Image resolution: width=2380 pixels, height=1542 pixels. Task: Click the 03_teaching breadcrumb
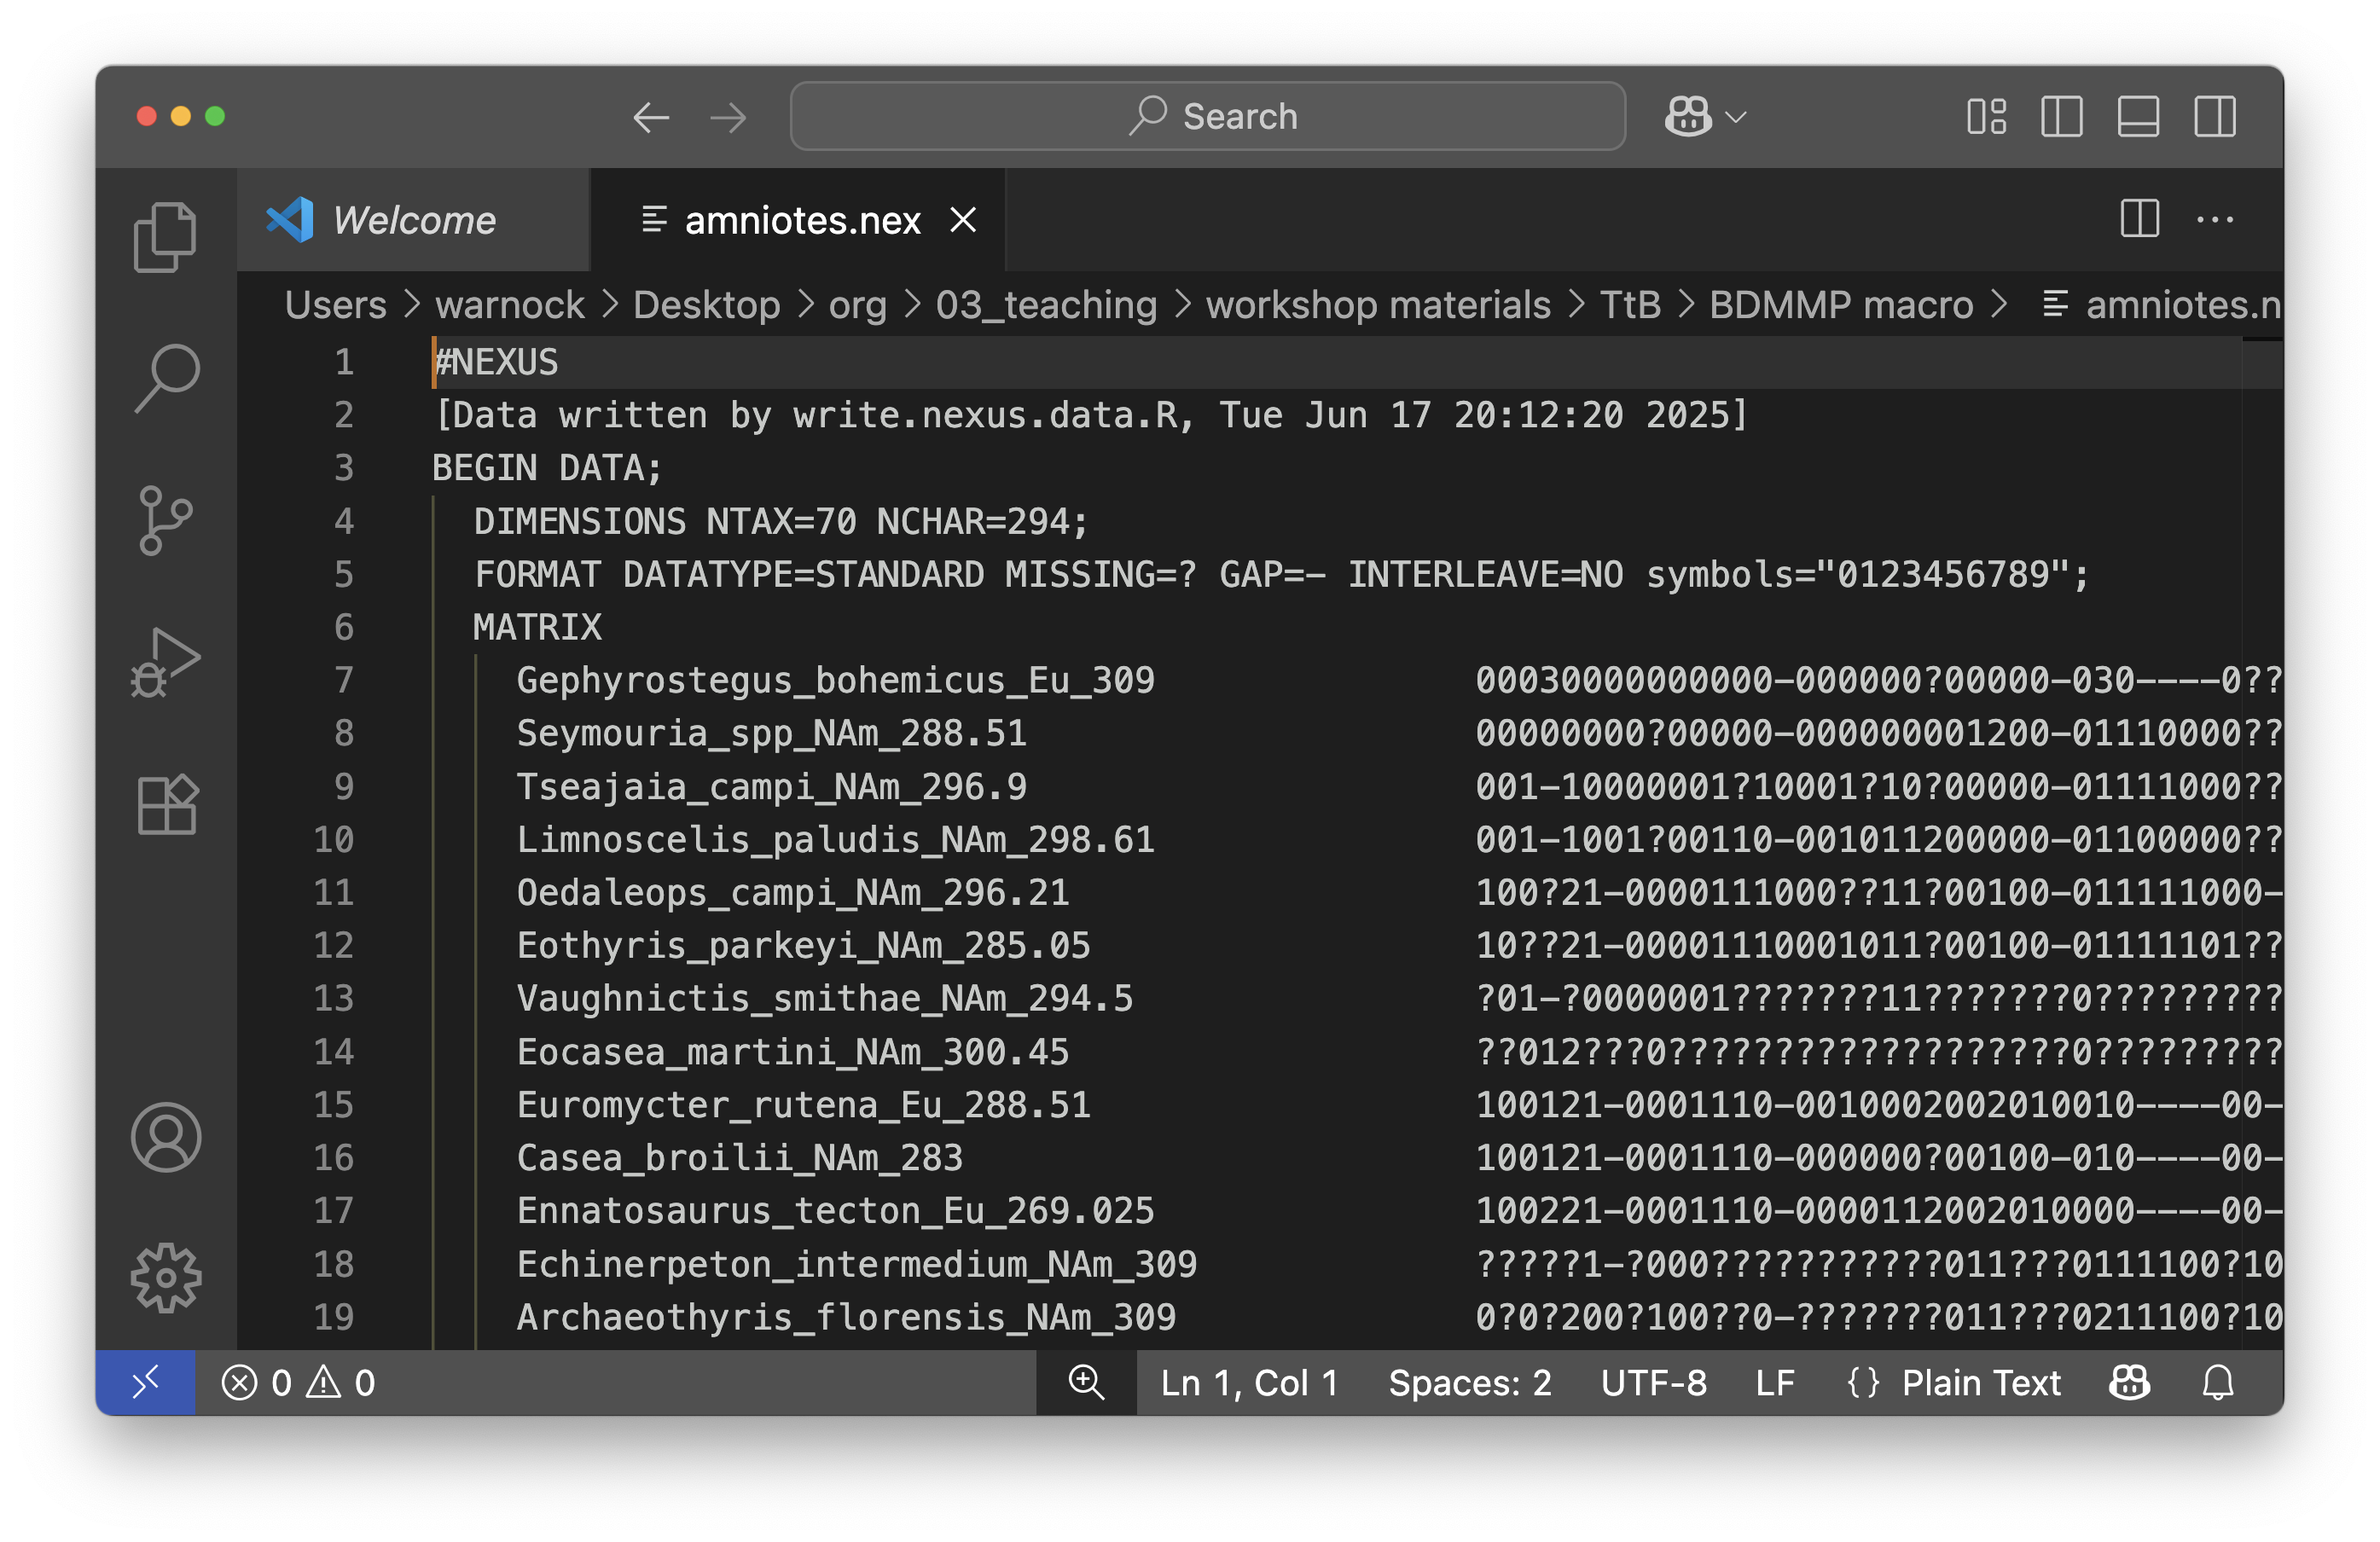pos(1046,304)
